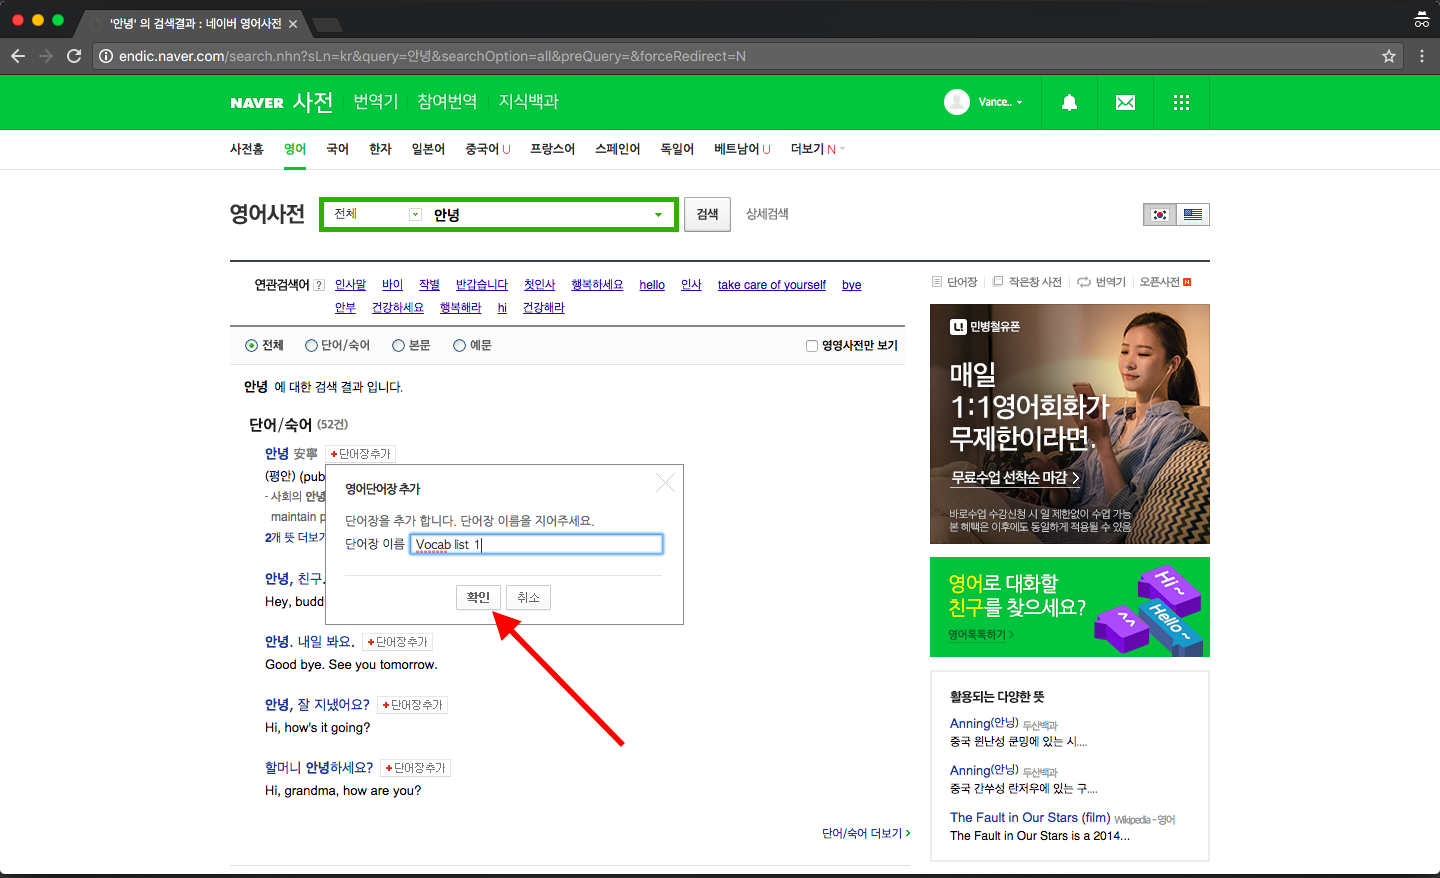The height and width of the screenshot is (878, 1440).
Task: Click the related search term bye
Action: (851, 285)
